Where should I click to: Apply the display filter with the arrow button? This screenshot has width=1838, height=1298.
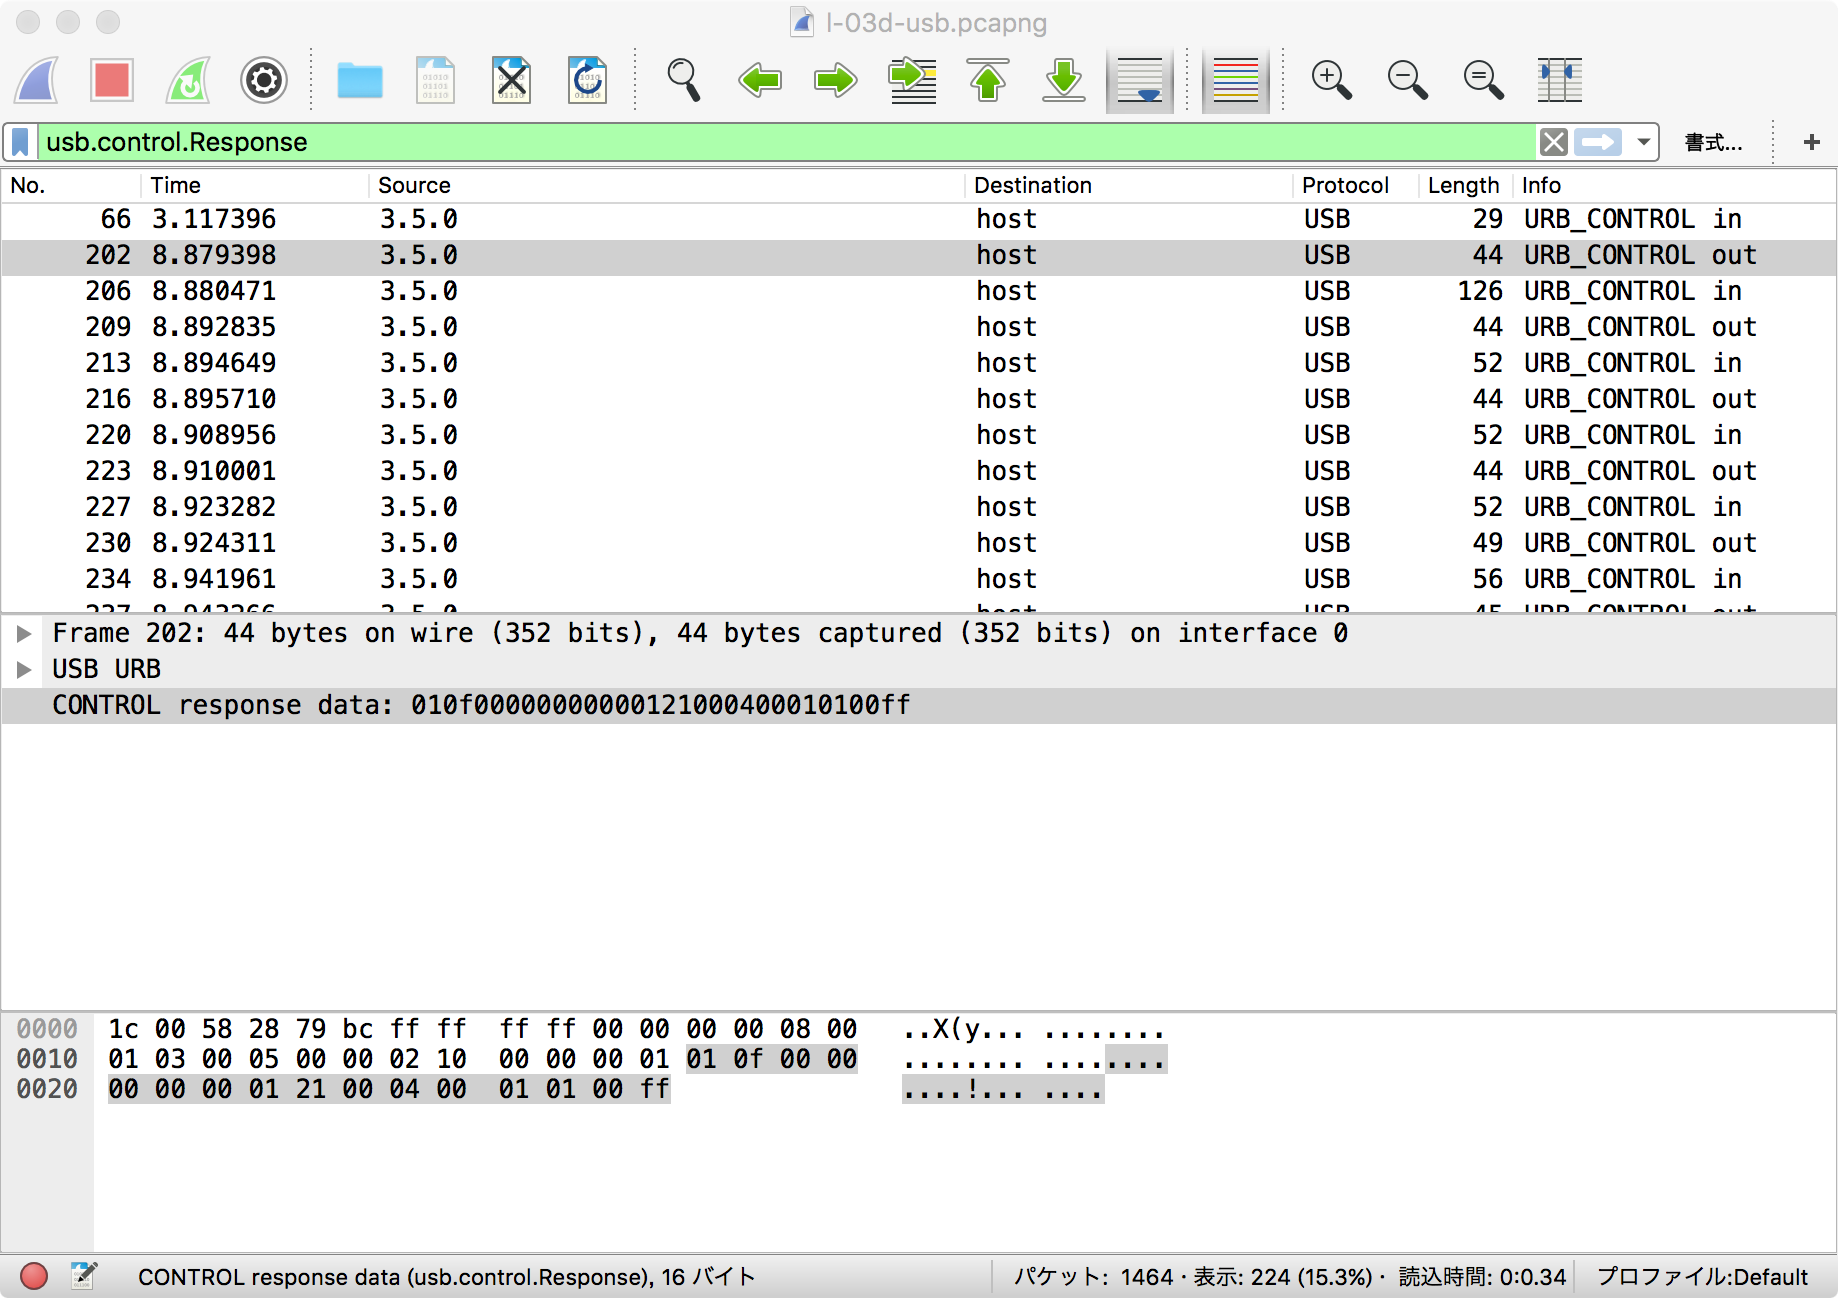[1598, 142]
